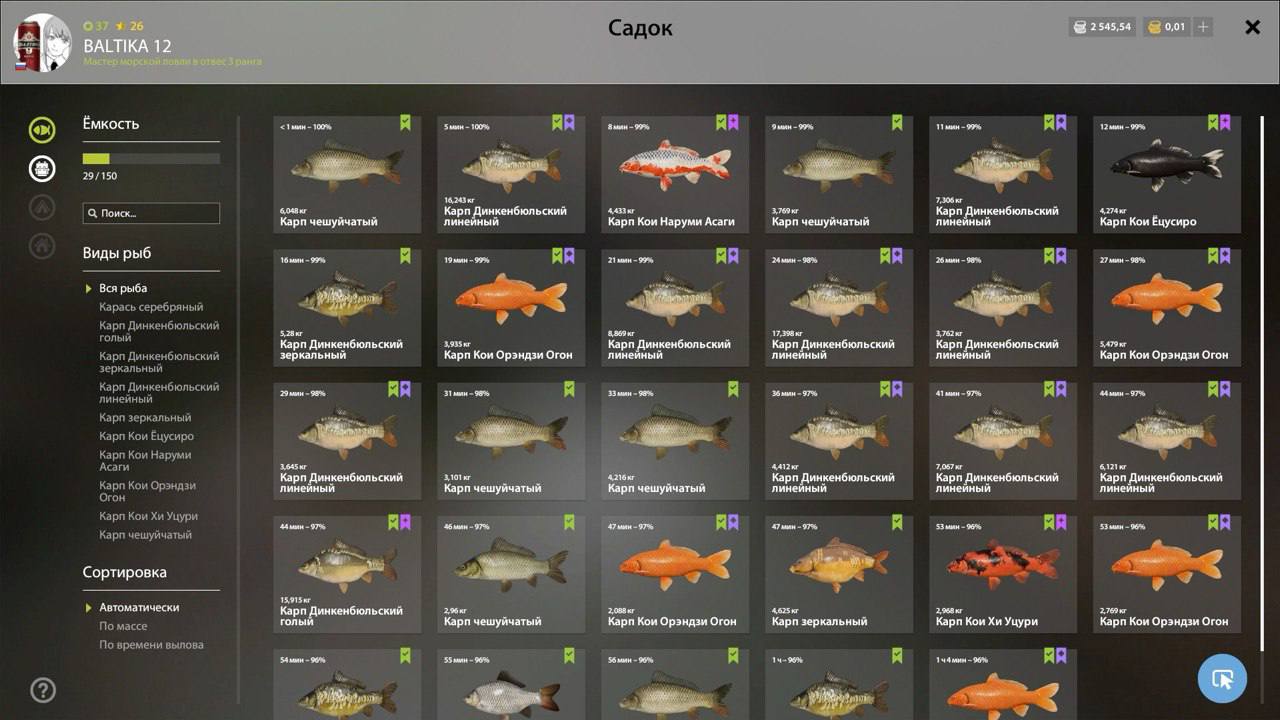Screen dimensions: 1280x720
Task: Toggle purple bookmark on Карп Кои Ёцусиро card
Action: tap(1225, 122)
